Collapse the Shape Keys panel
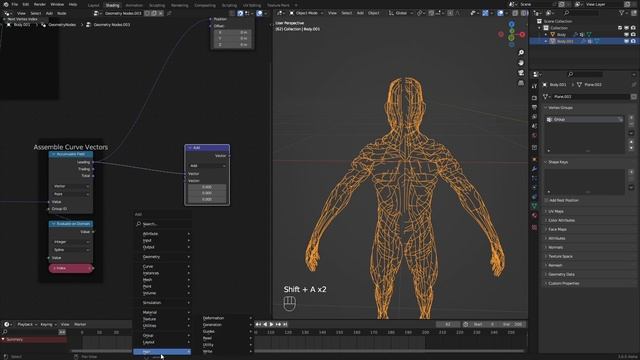Viewport: 640px width, 360px height. tap(558, 162)
